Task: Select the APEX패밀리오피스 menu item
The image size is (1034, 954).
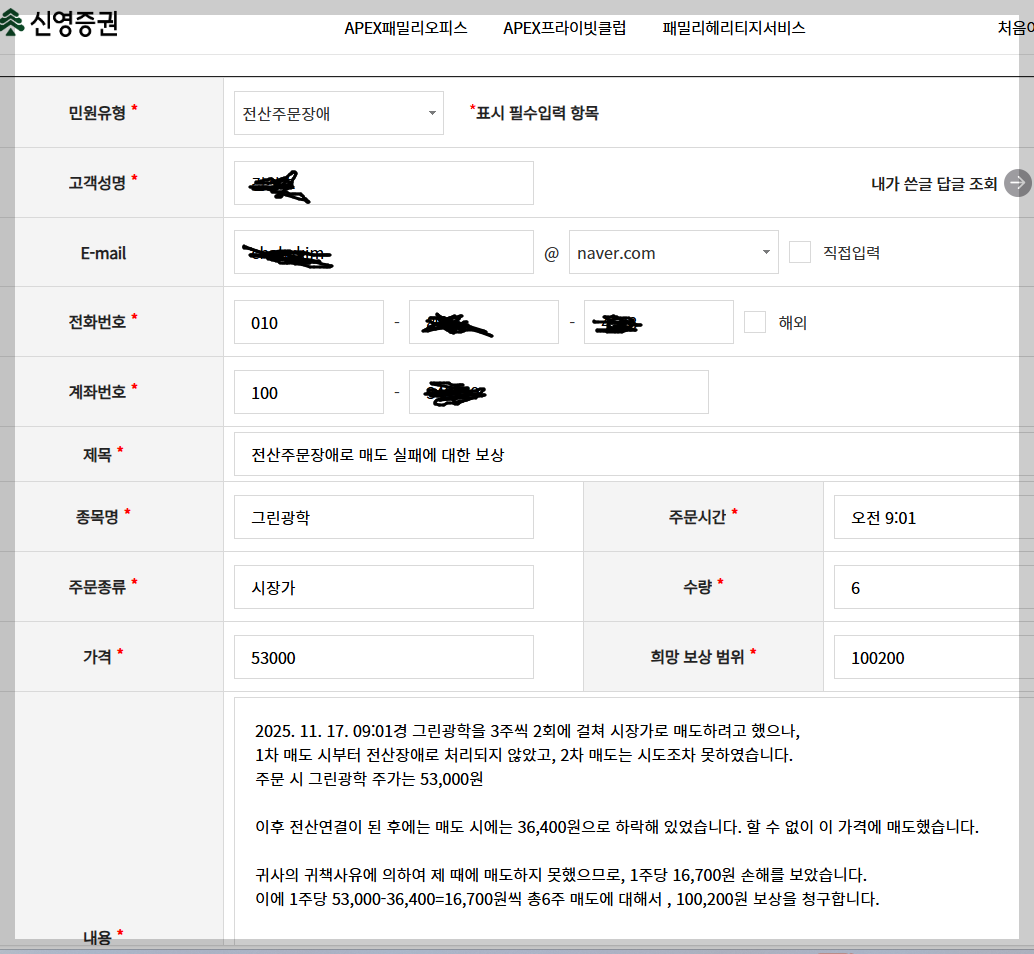Action: click(405, 29)
